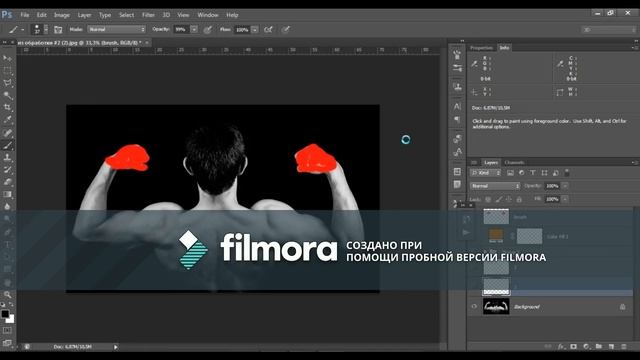Open the Opacity slider arrow in options bar
The image size is (640, 360).
(x=194, y=29)
